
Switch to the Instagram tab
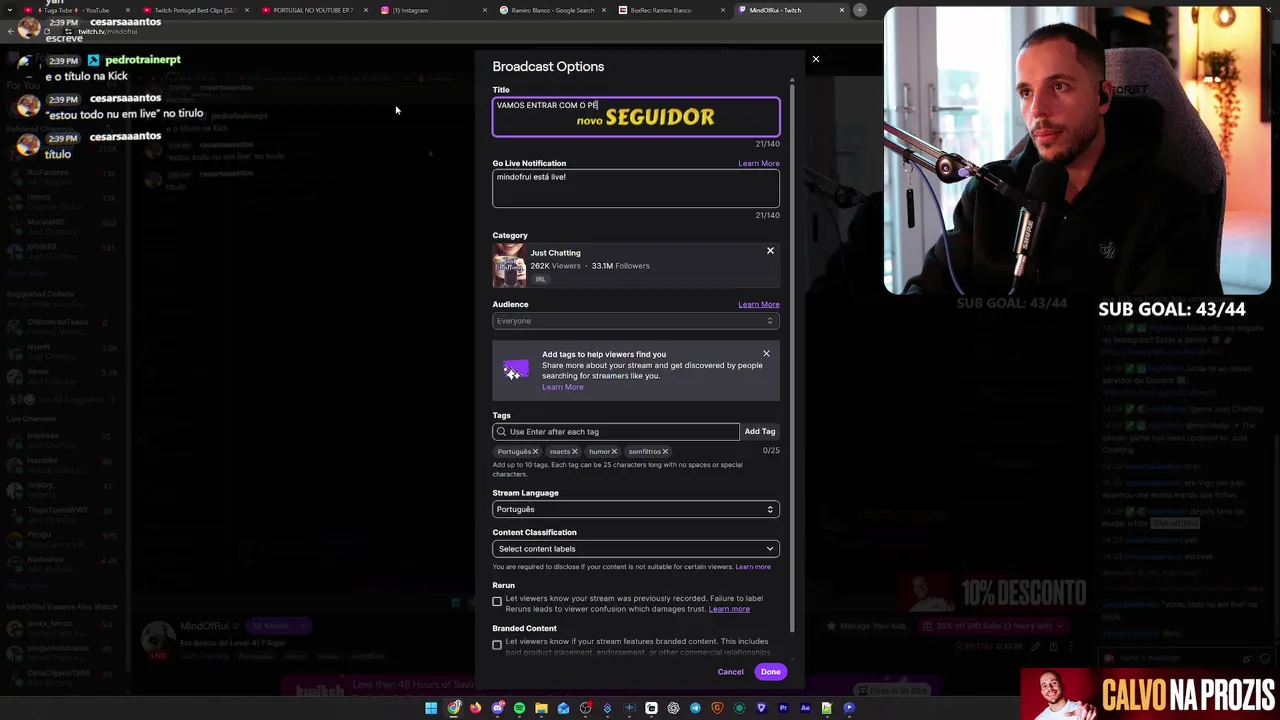point(432,10)
